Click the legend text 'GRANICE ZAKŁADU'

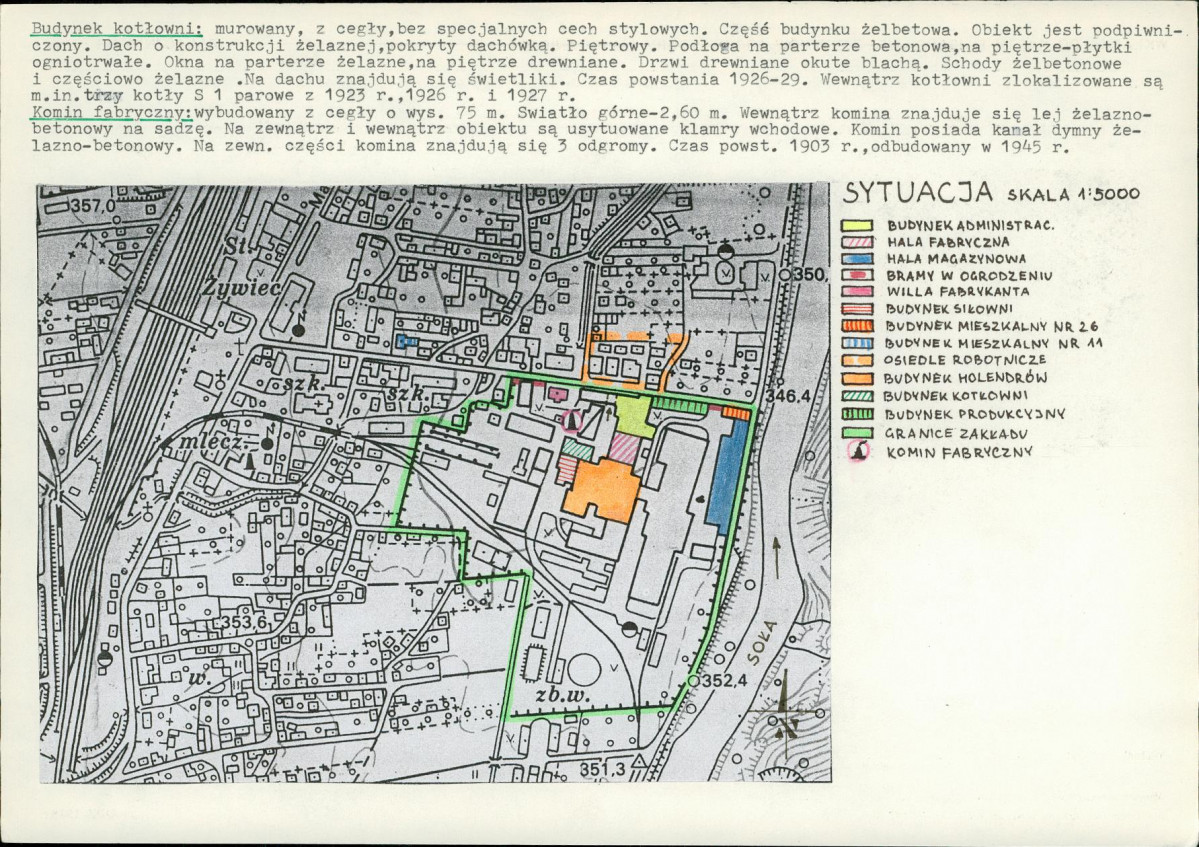click(x=957, y=433)
